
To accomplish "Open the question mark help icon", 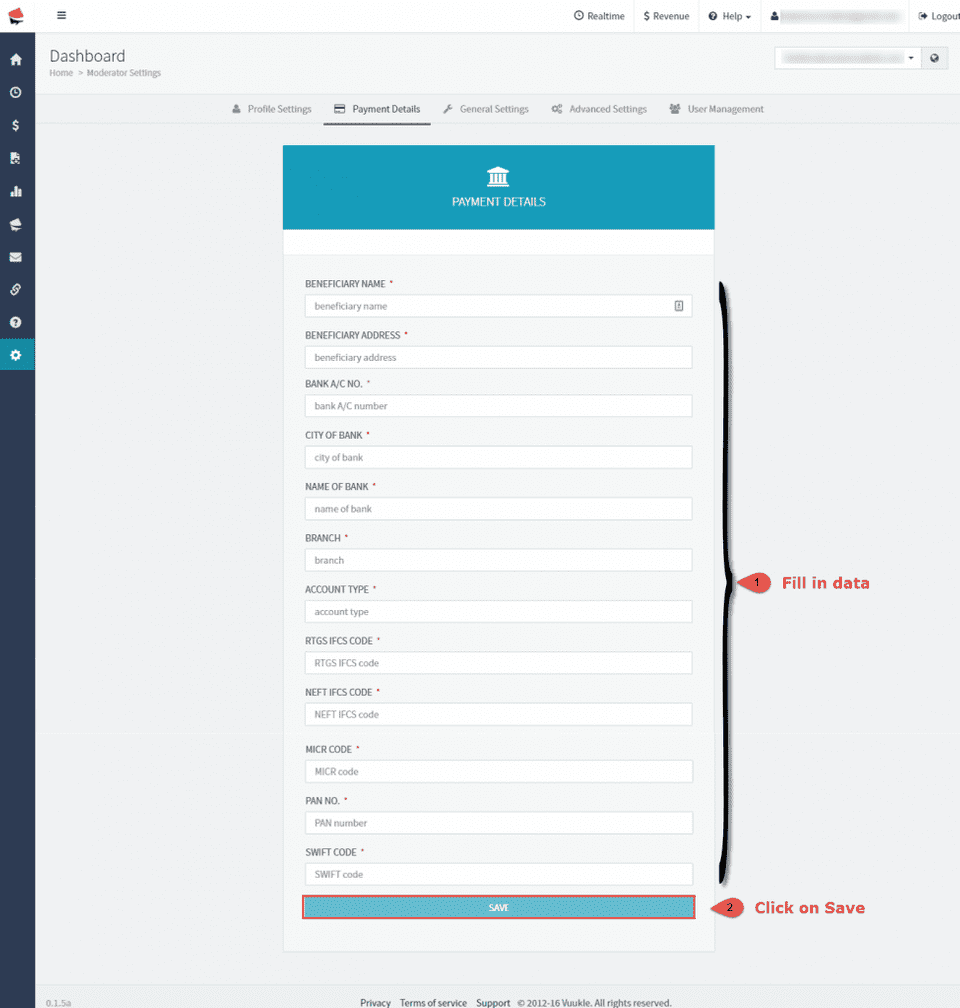I will pyautogui.click(x=17, y=322).
